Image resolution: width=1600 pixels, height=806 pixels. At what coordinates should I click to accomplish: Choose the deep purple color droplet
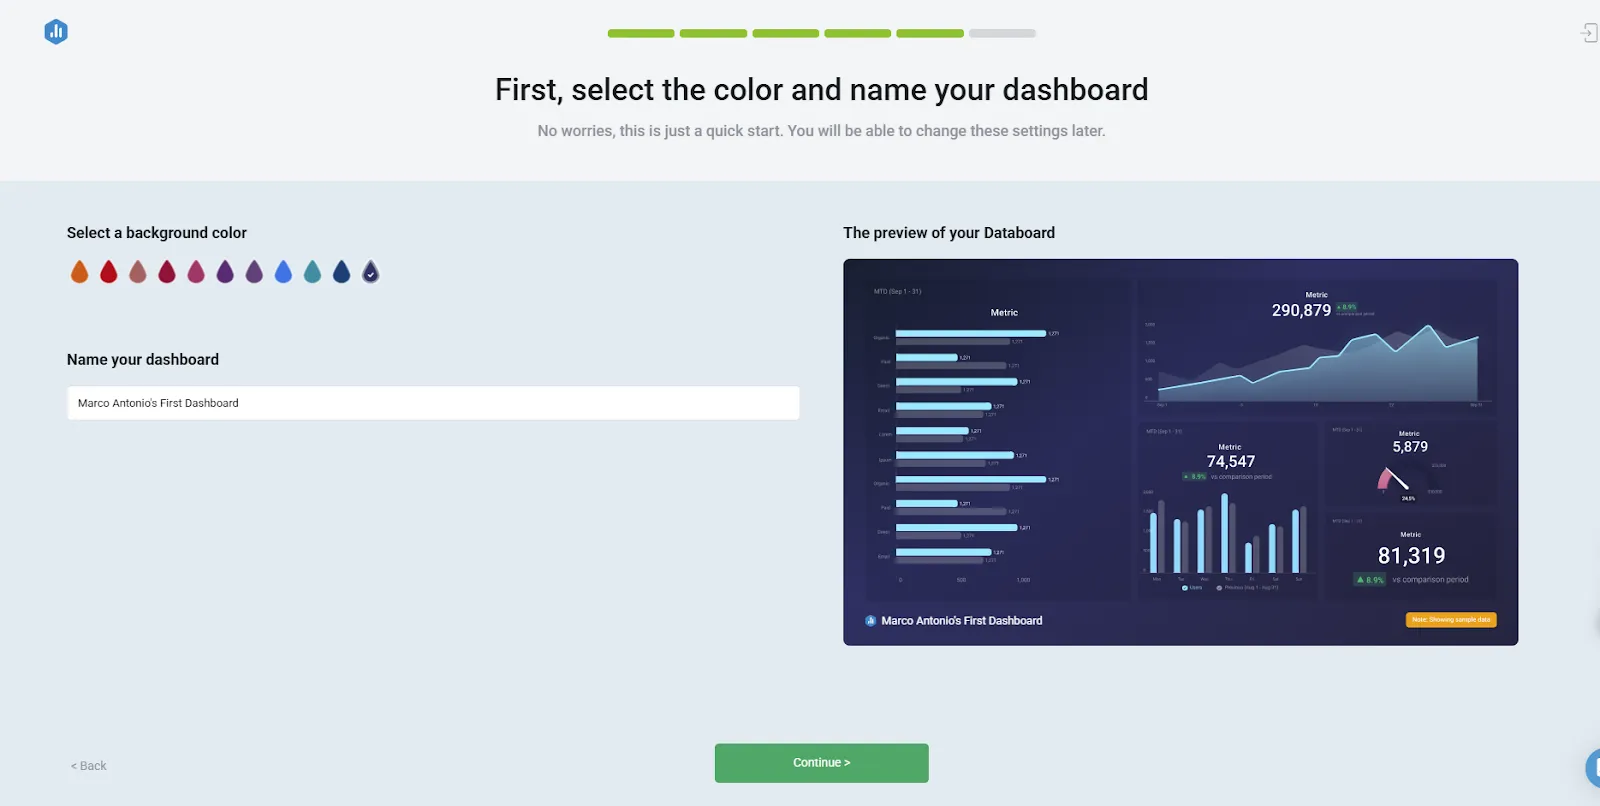(224, 270)
